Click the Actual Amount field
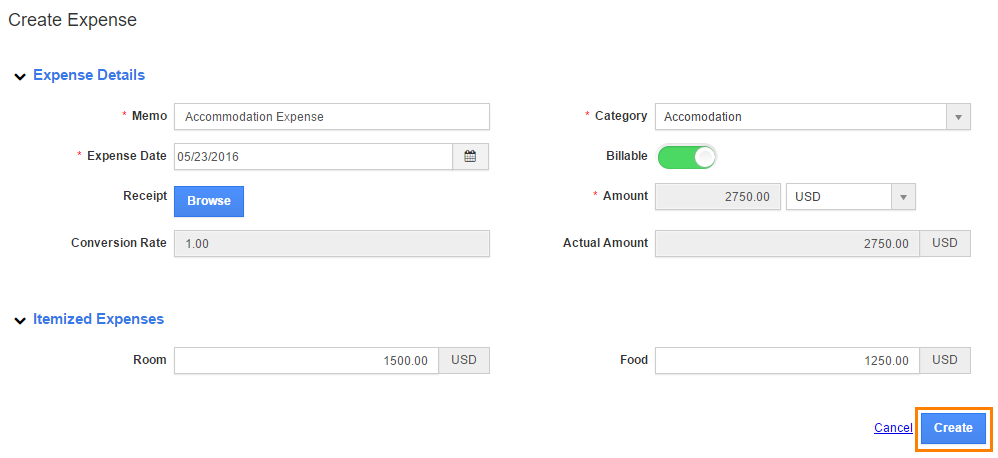The height and width of the screenshot is (458, 998). [787, 244]
